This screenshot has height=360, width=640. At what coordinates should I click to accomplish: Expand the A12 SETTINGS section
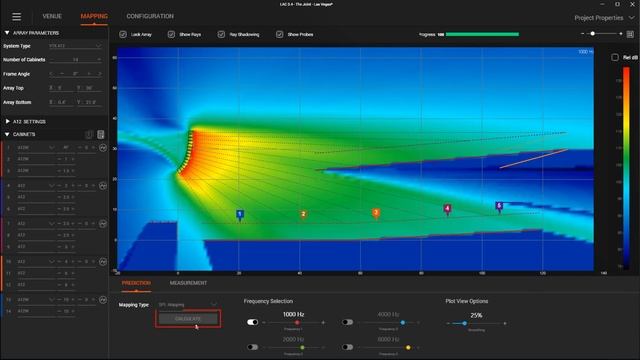tap(7, 122)
